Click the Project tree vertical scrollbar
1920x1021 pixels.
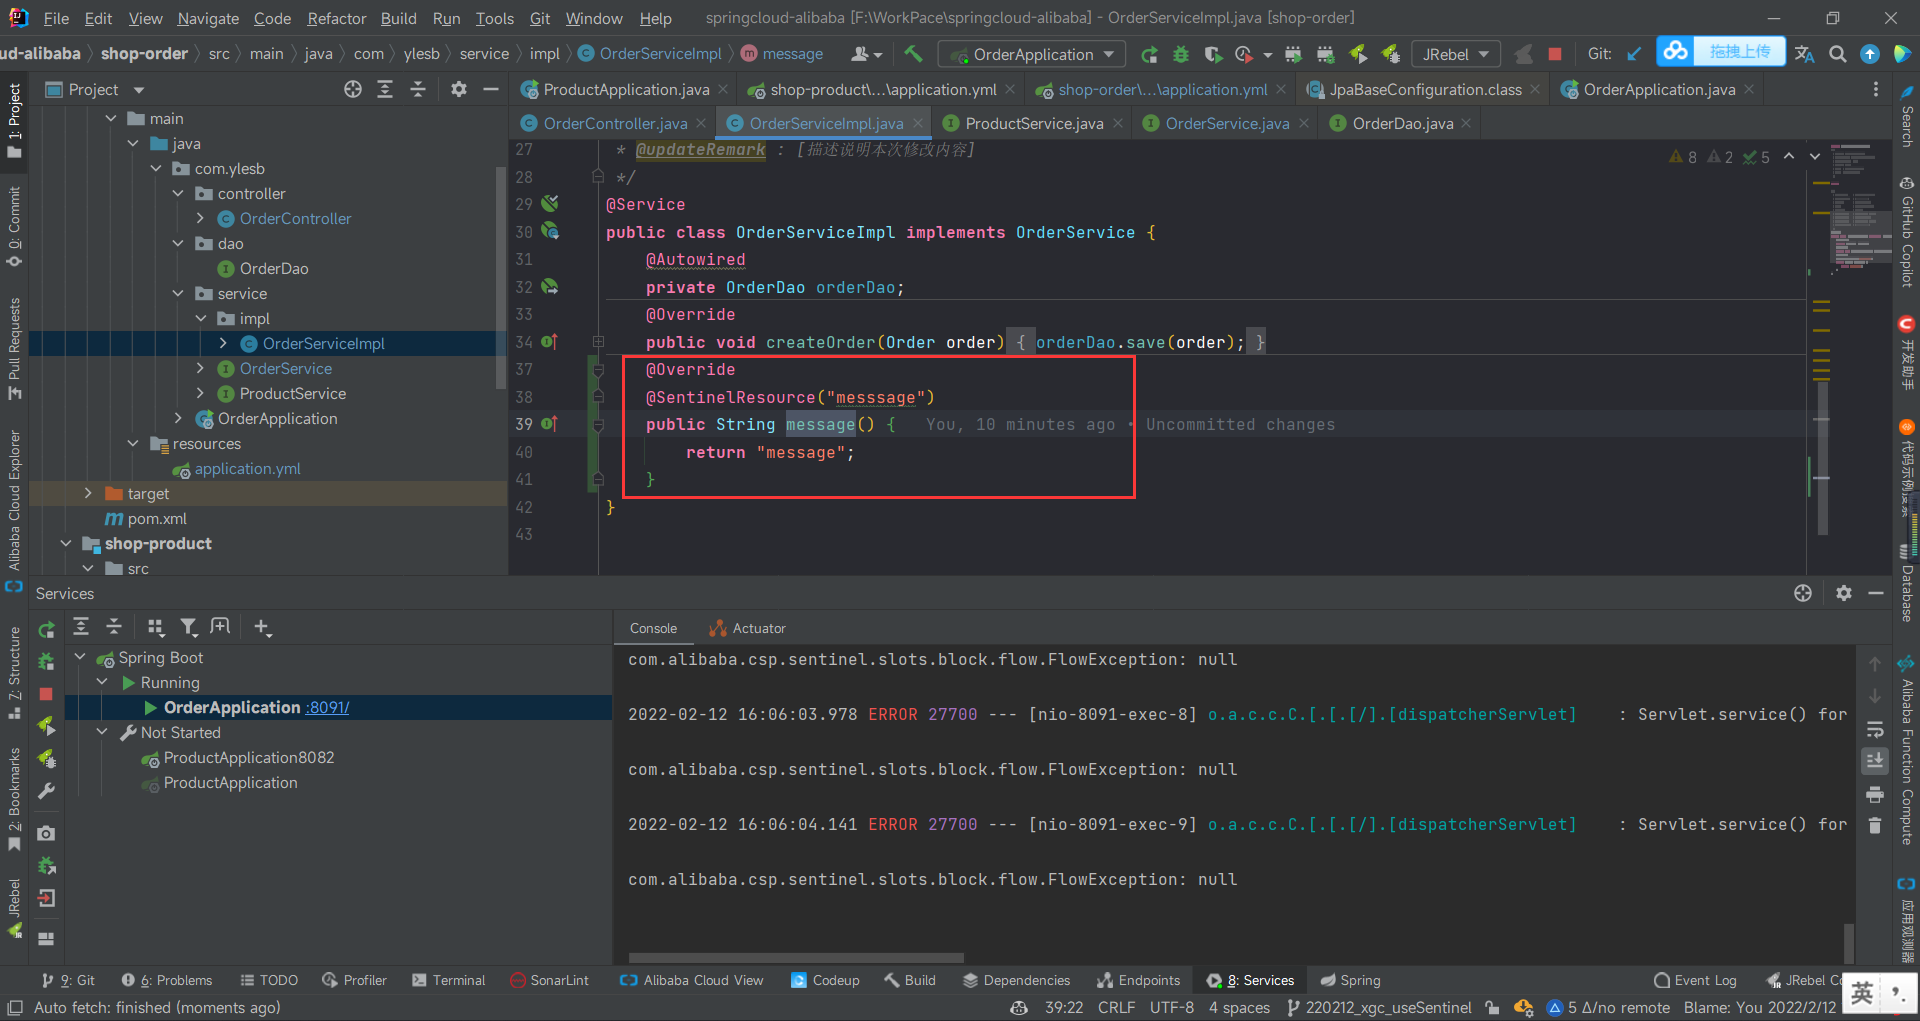pyautogui.click(x=501, y=278)
